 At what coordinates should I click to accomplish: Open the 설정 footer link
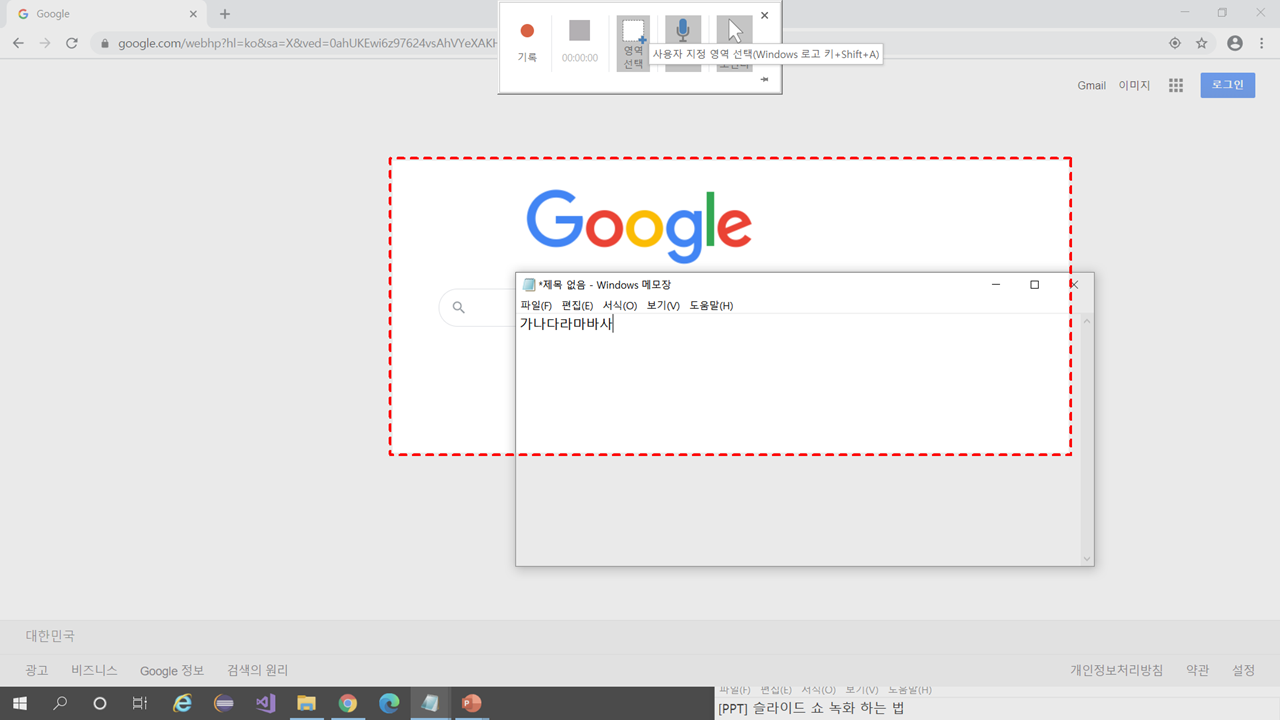[x=1243, y=670]
